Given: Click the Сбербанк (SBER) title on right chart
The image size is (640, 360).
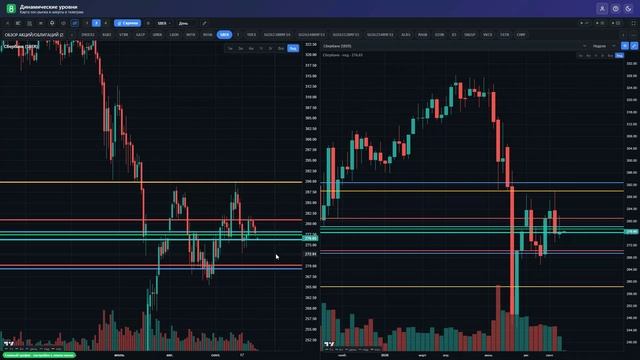Looking at the screenshot, I should click(x=337, y=46).
